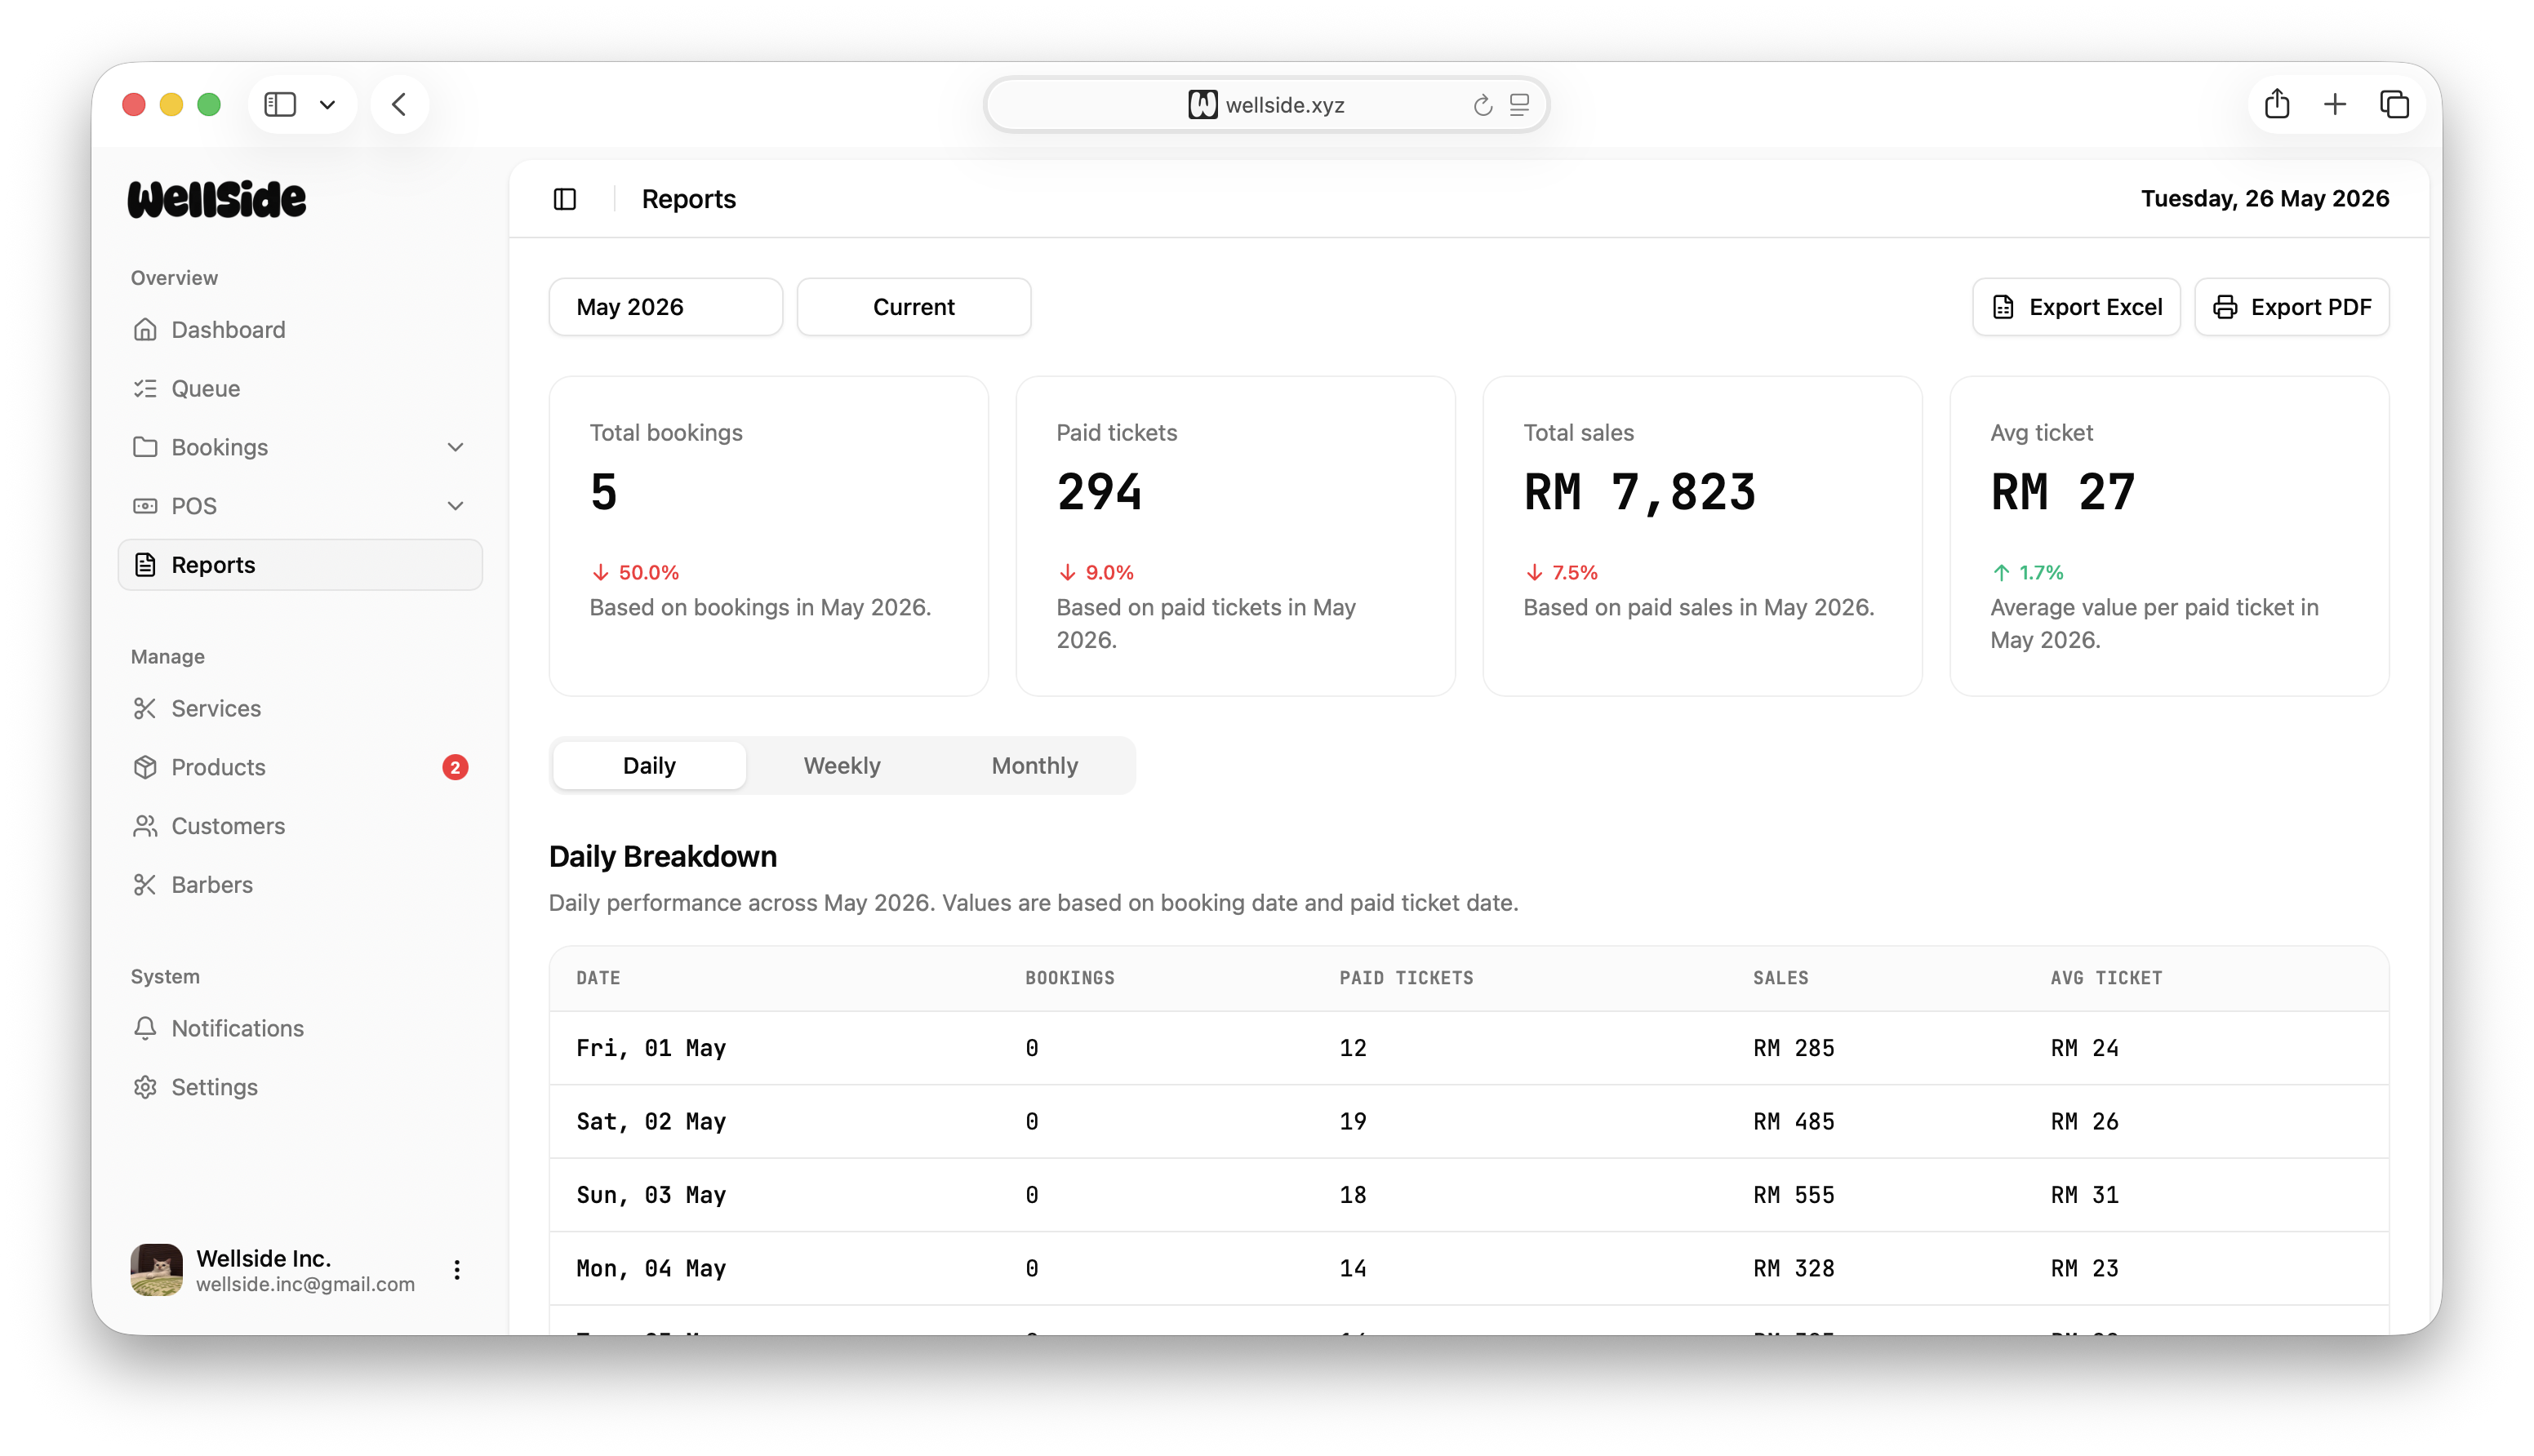Click the wellside.inc@gmail.com account email

306,1284
